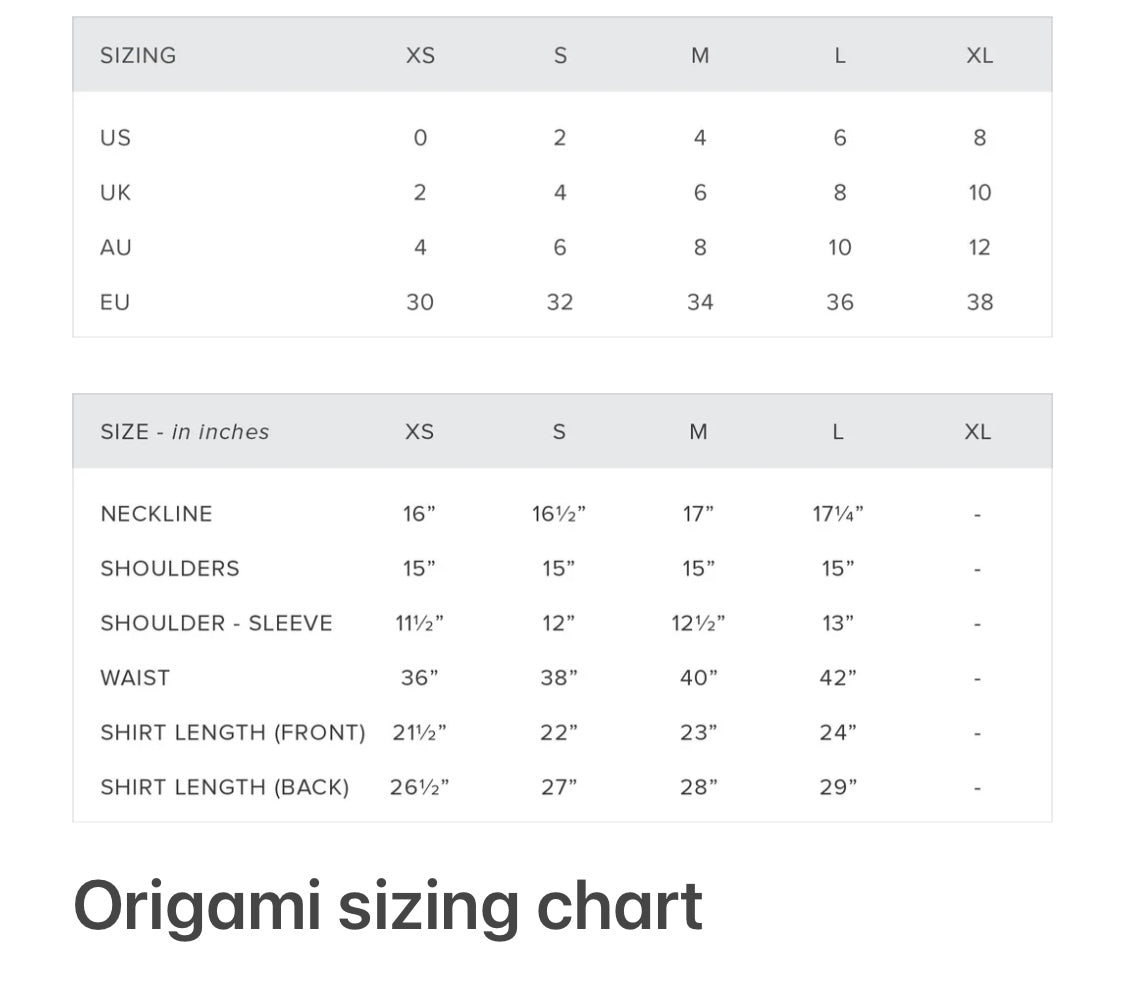Click the EU size 38 value
Screen dimensions: 1125x983
pos(980,302)
